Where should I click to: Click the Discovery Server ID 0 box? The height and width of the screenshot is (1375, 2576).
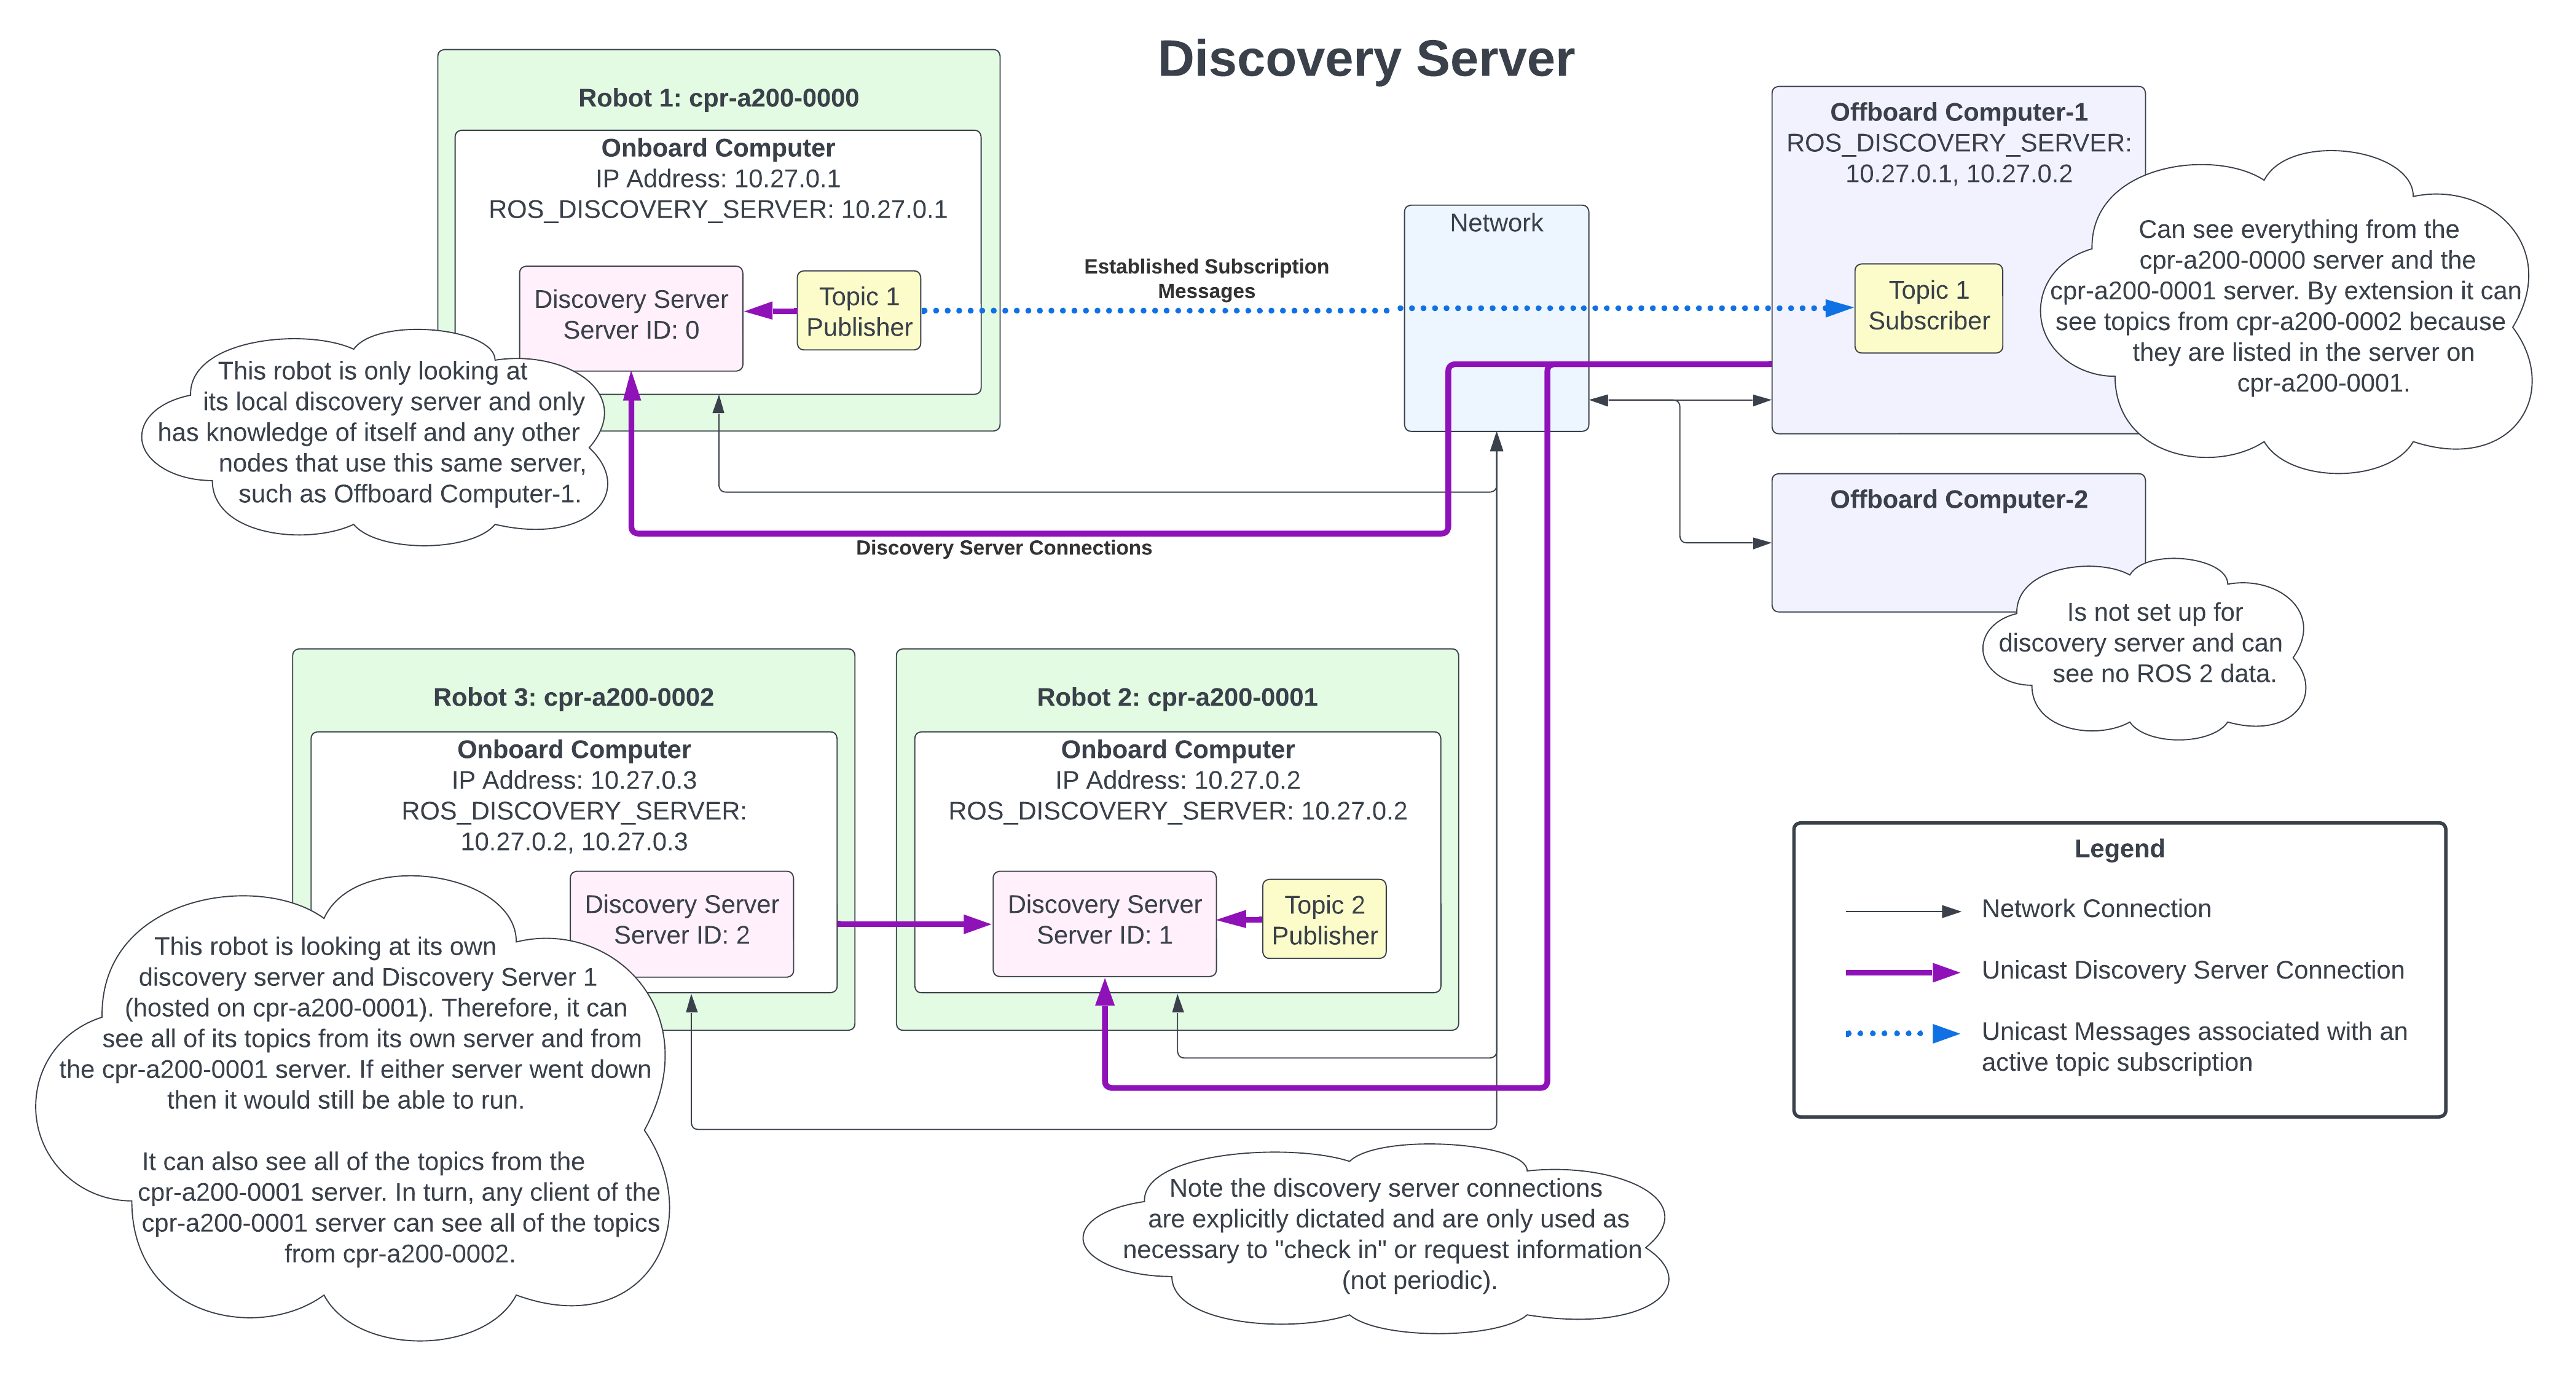(x=630, y=315)
